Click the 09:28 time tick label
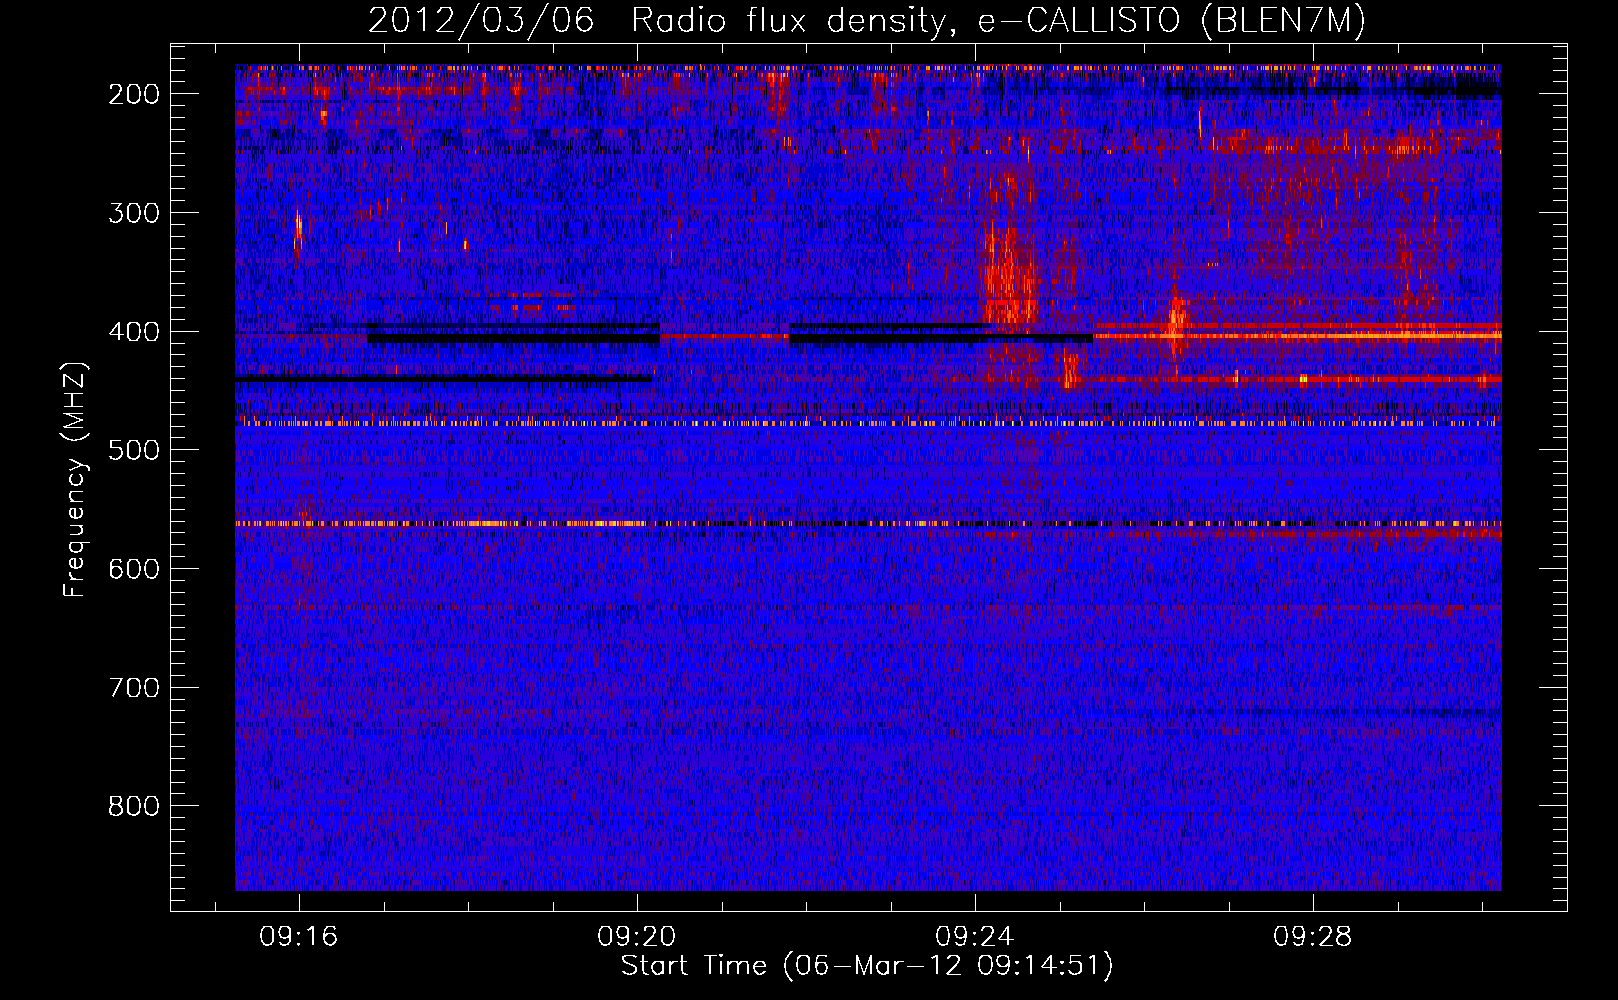This screenshot has height=1000, width=1618. (1313, 937)
